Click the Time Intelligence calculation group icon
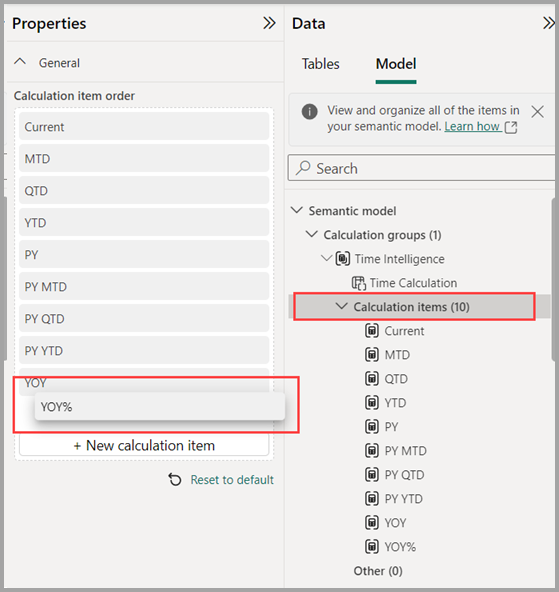This screenshot has height=592, width=559. (343, 259)
